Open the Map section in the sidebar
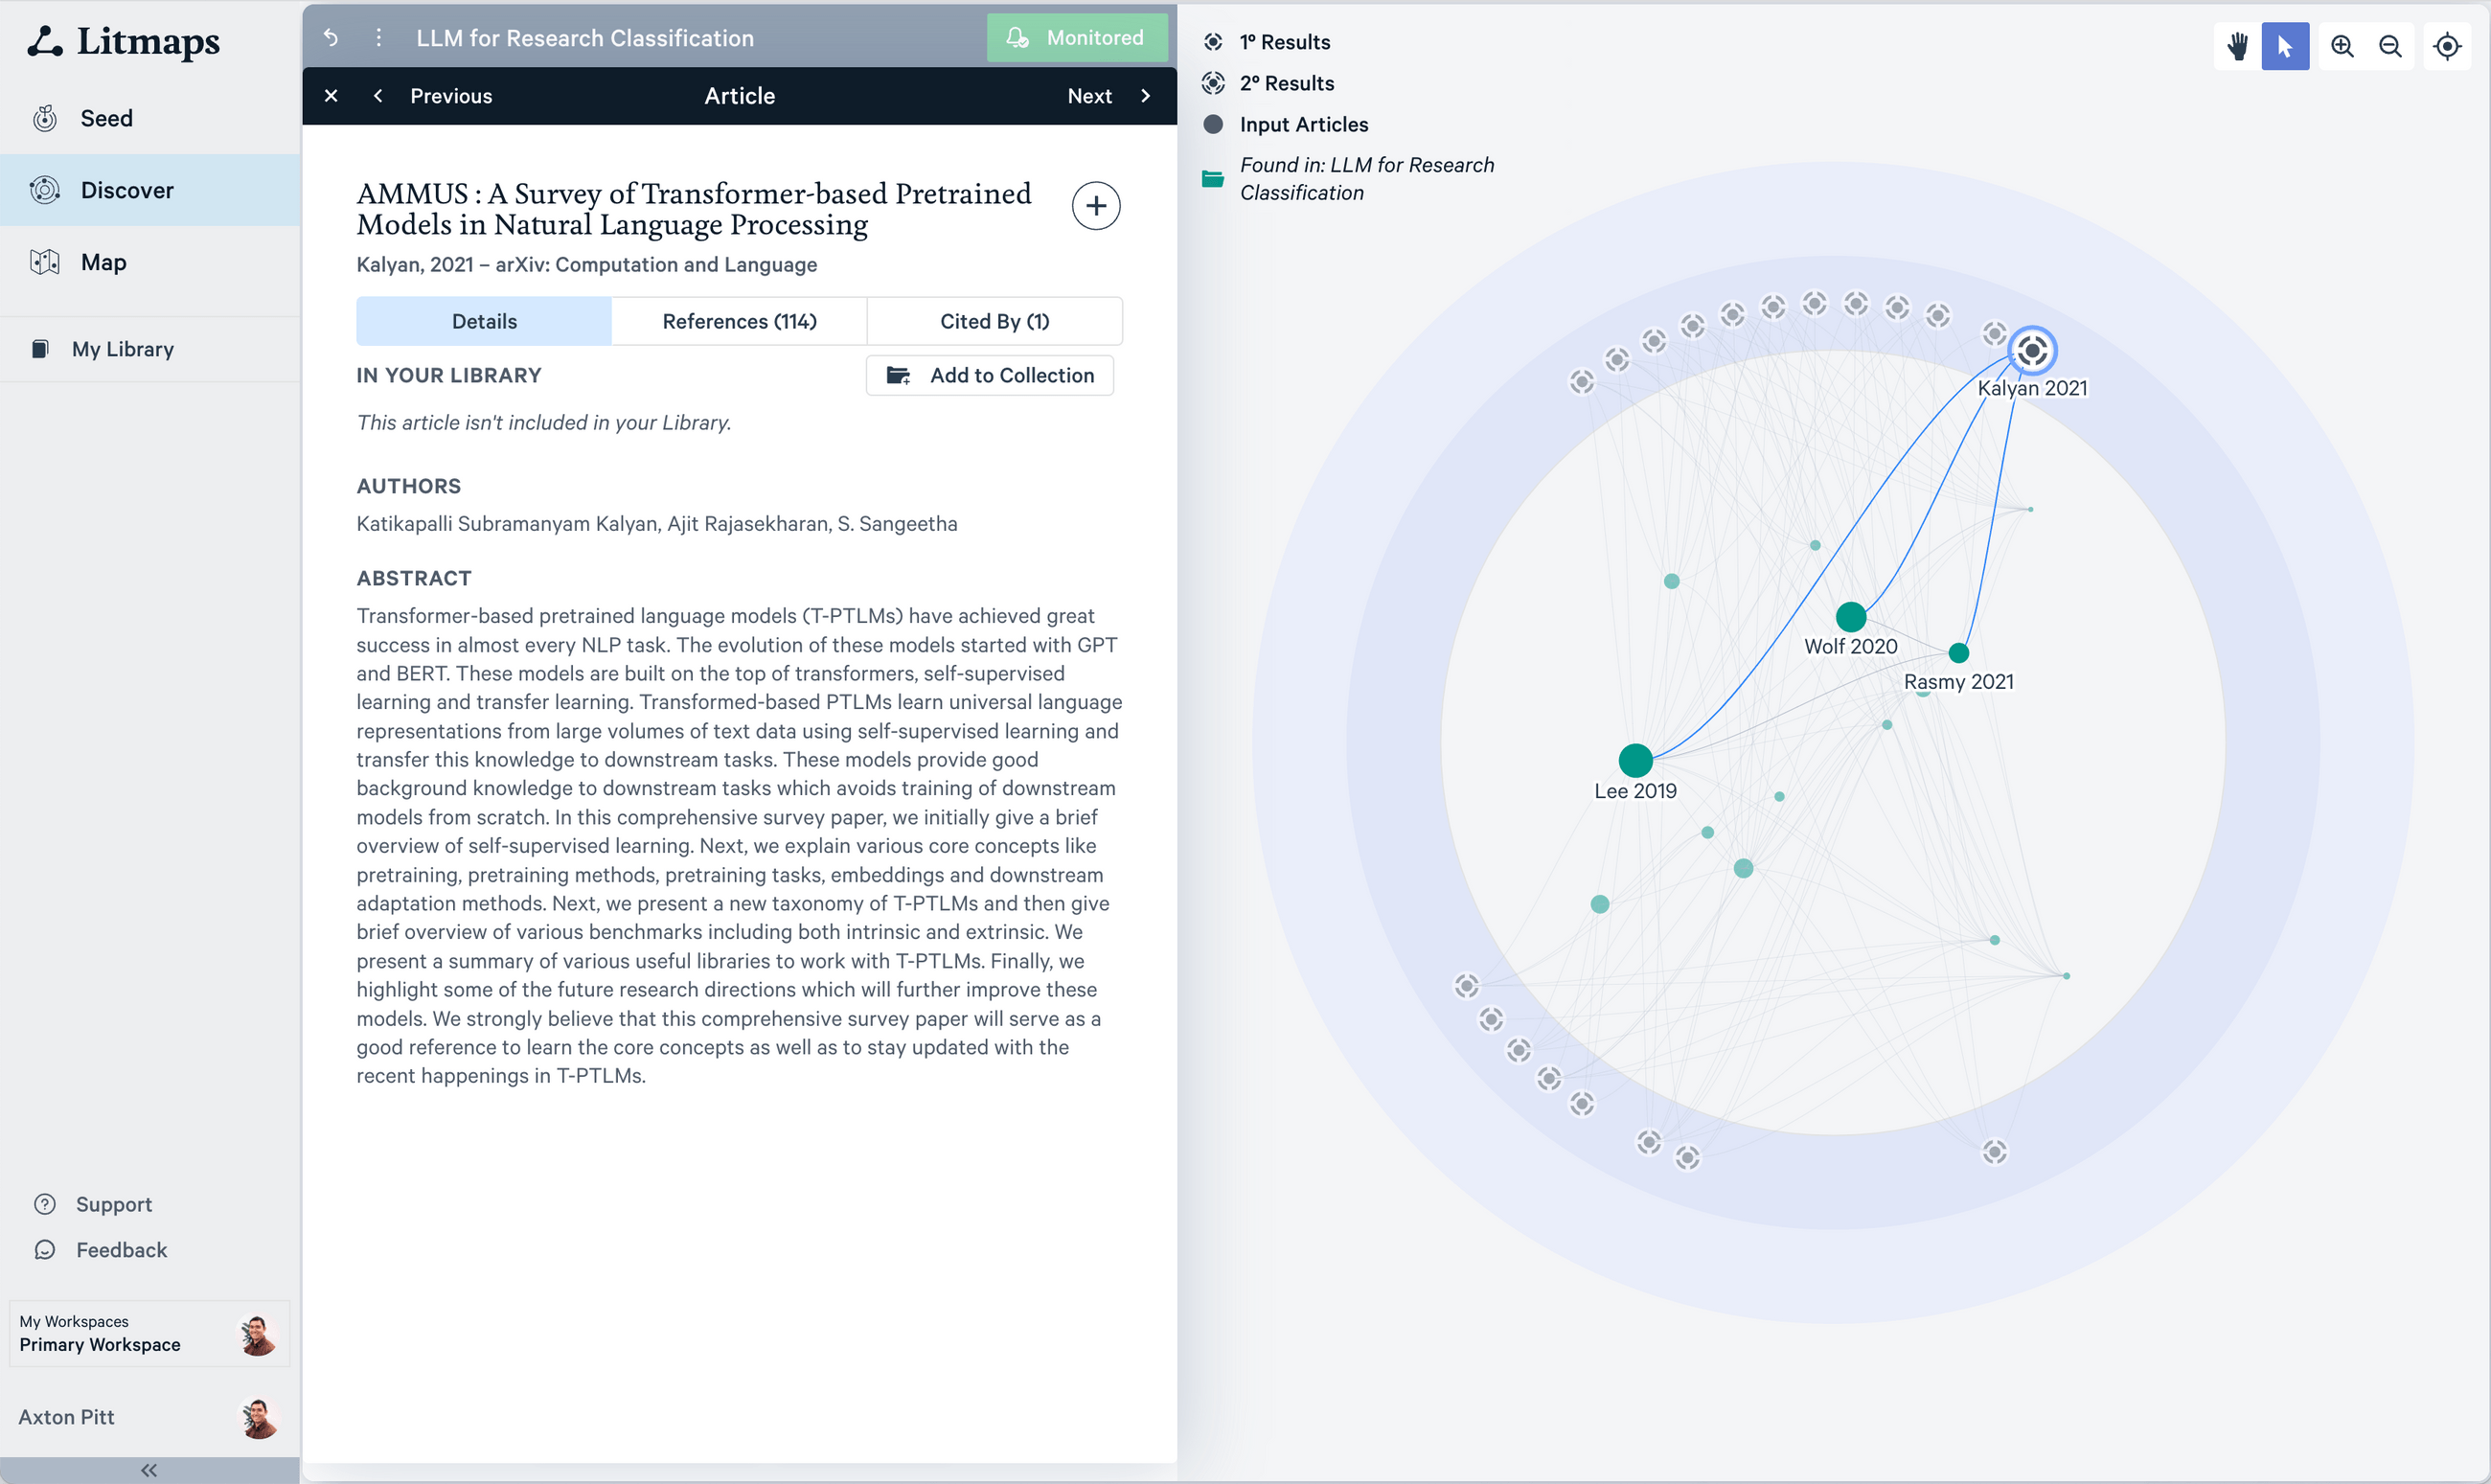 point(103,262)
